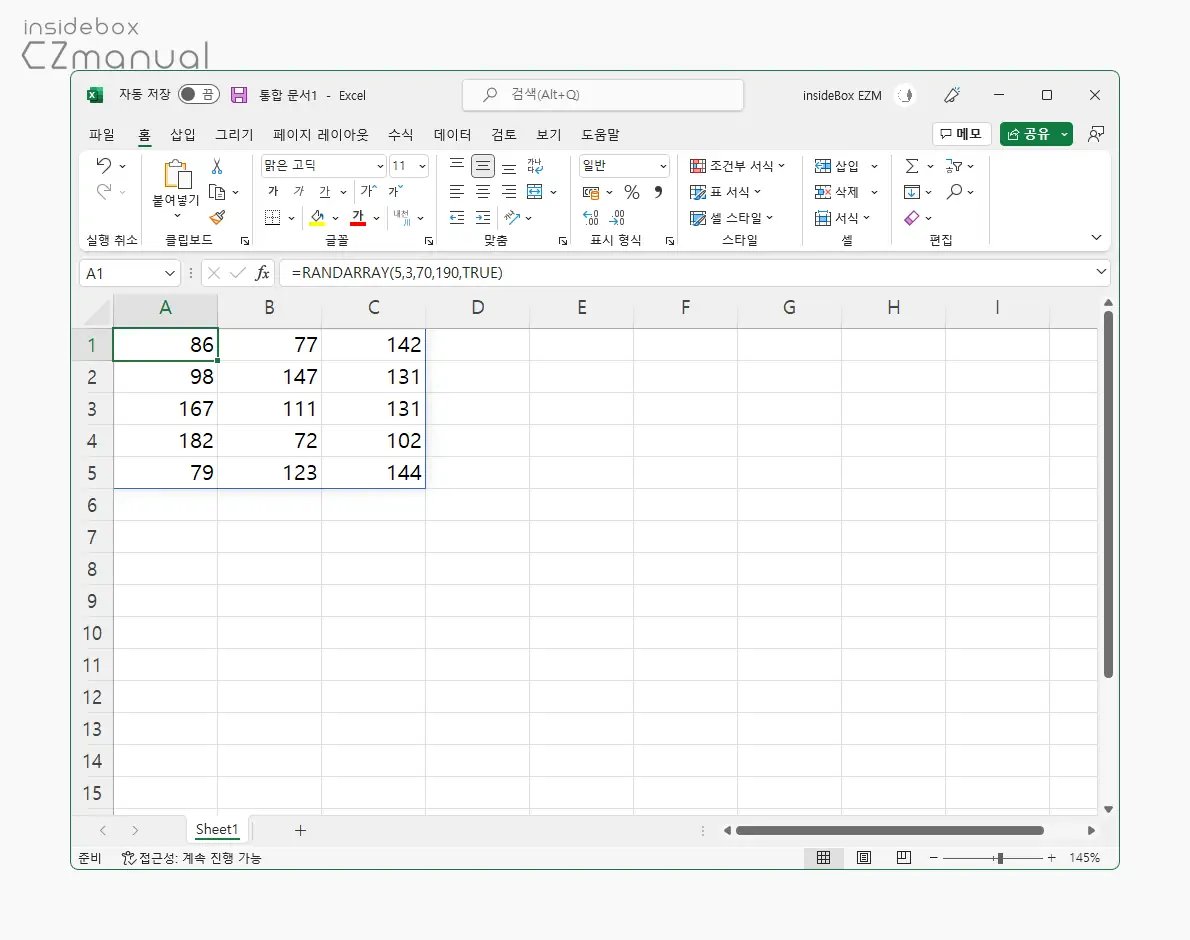Image resolution: width=1190 pixels, height=940 pixels.
Task: Open the number format dropdown
Action: pos(663,166)
